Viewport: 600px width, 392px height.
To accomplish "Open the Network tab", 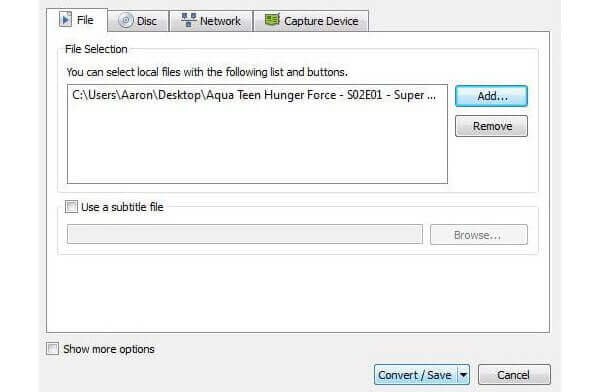I will pyautogui.click(x=211, y=21).
